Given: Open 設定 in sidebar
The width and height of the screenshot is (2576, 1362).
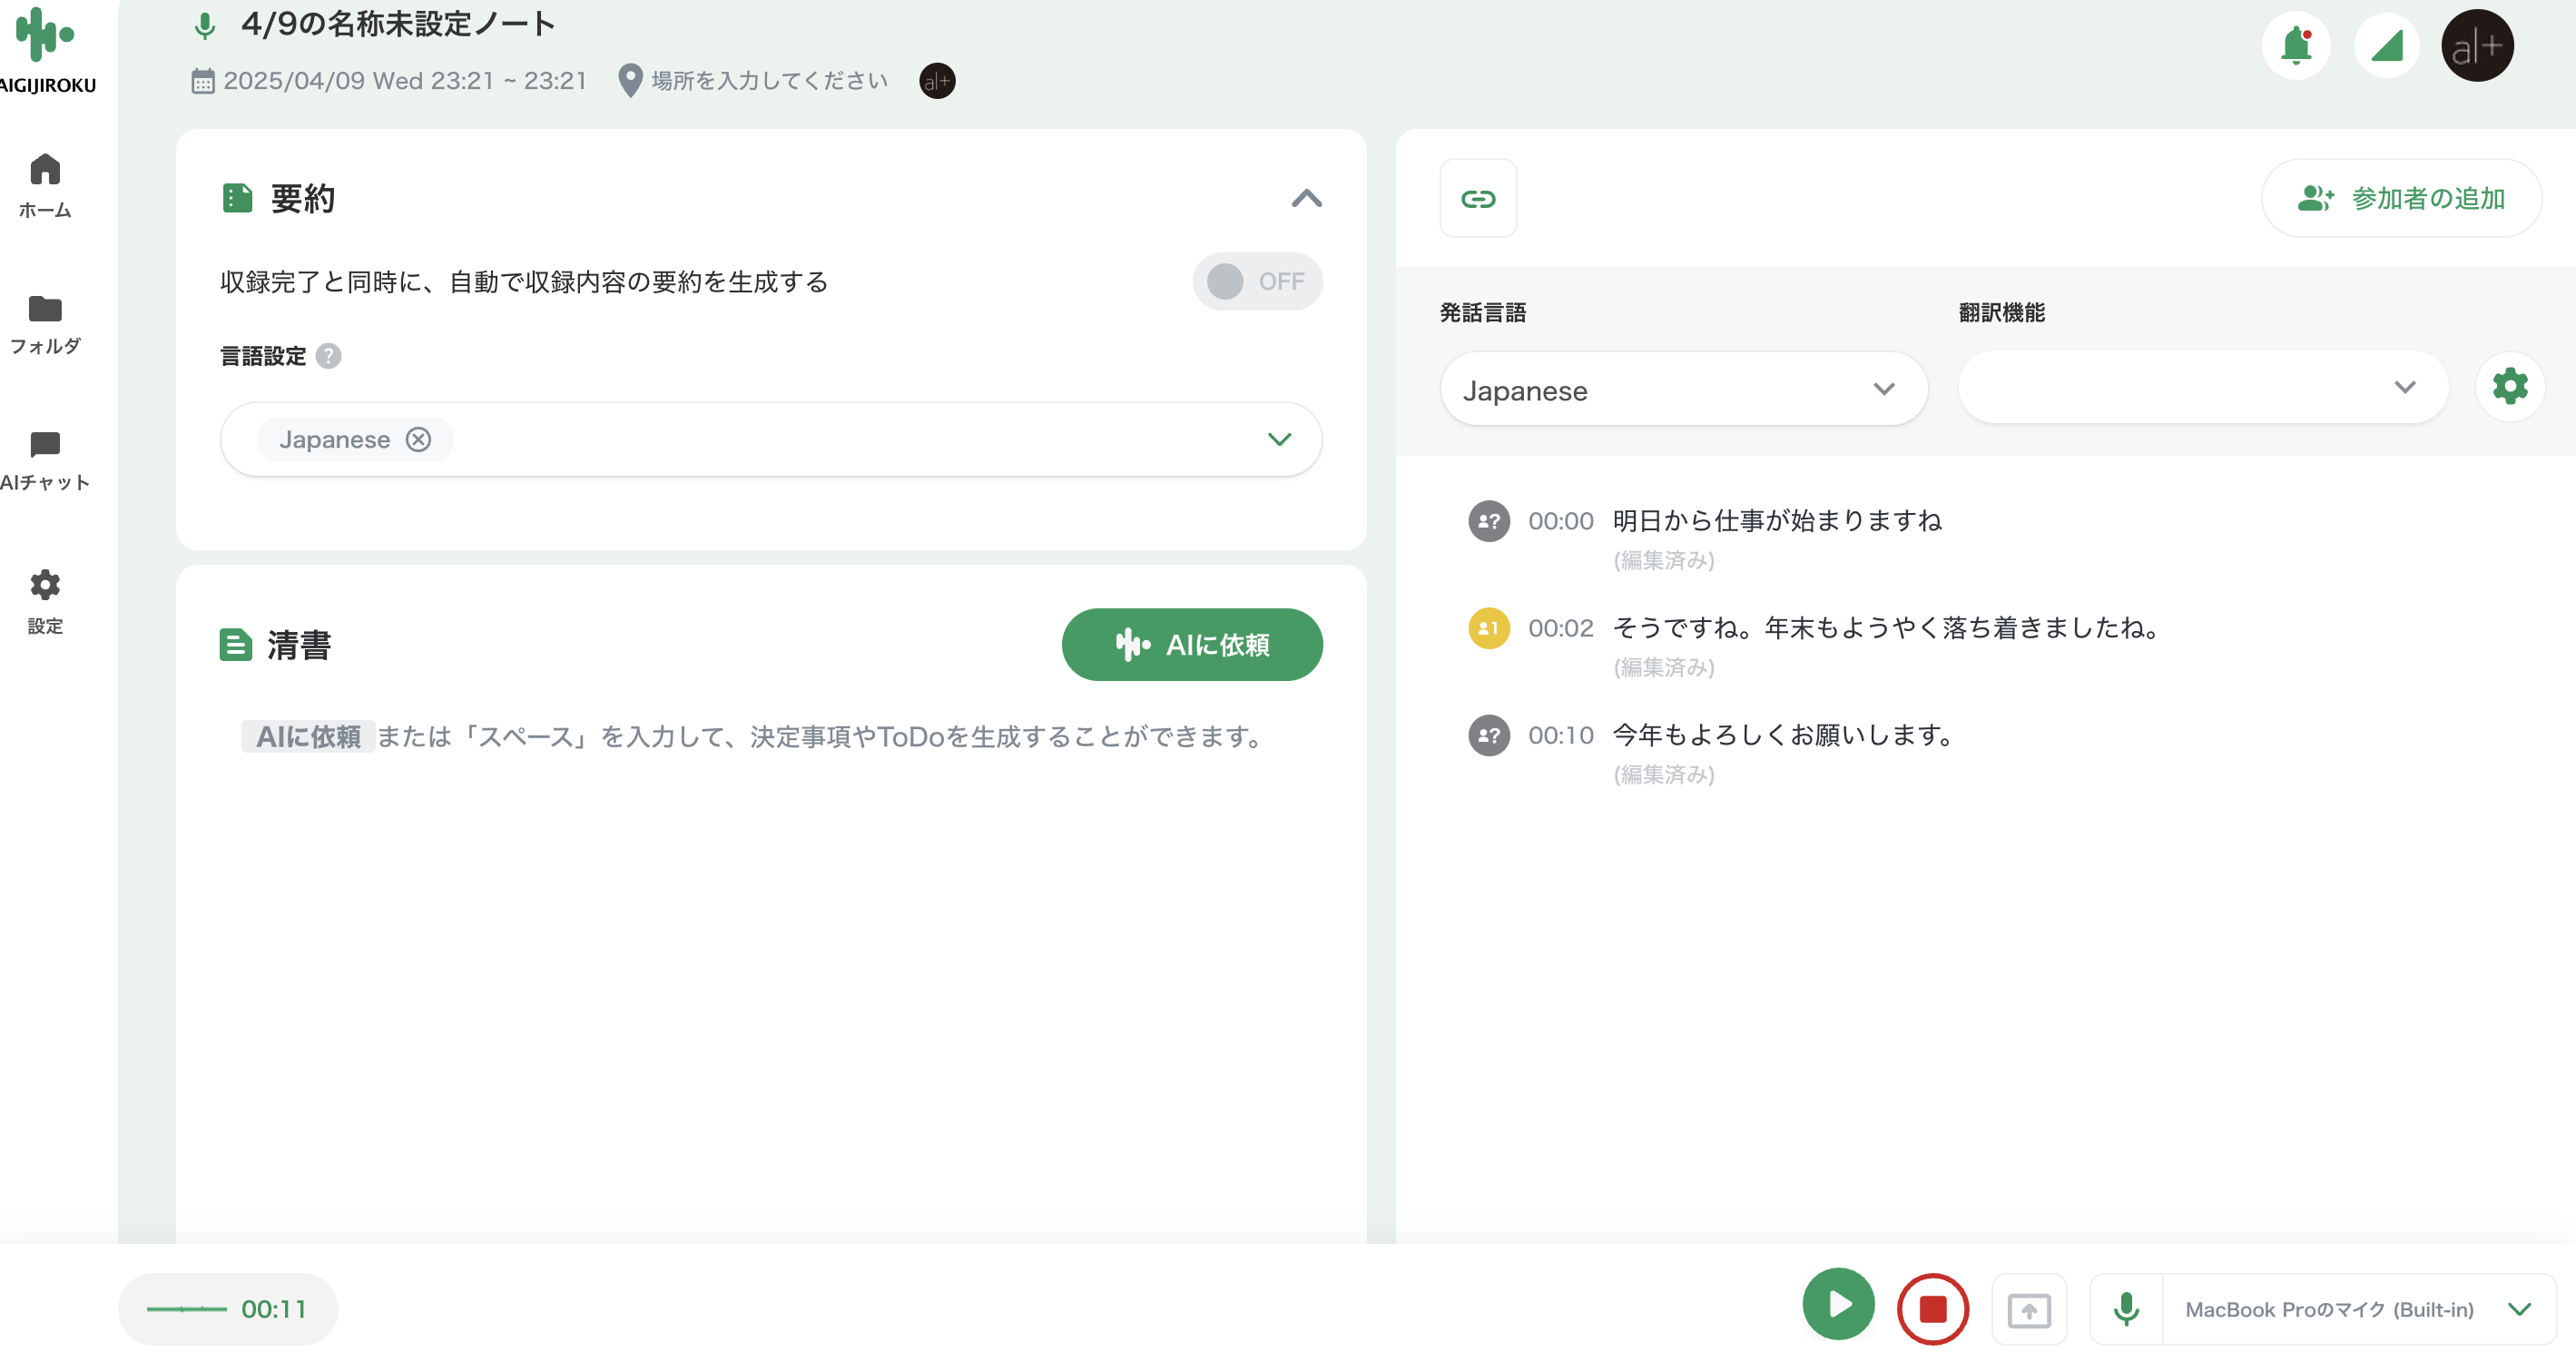Looking at the screenshot, I should [45, 602].
